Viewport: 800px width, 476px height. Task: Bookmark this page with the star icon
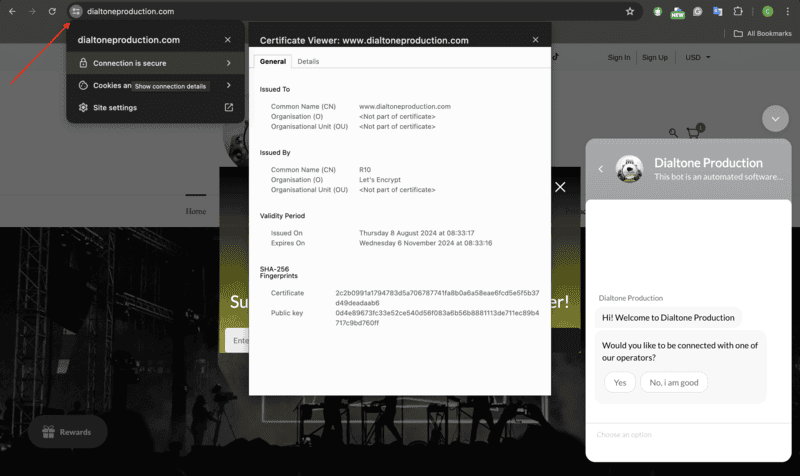click(630, 11)
